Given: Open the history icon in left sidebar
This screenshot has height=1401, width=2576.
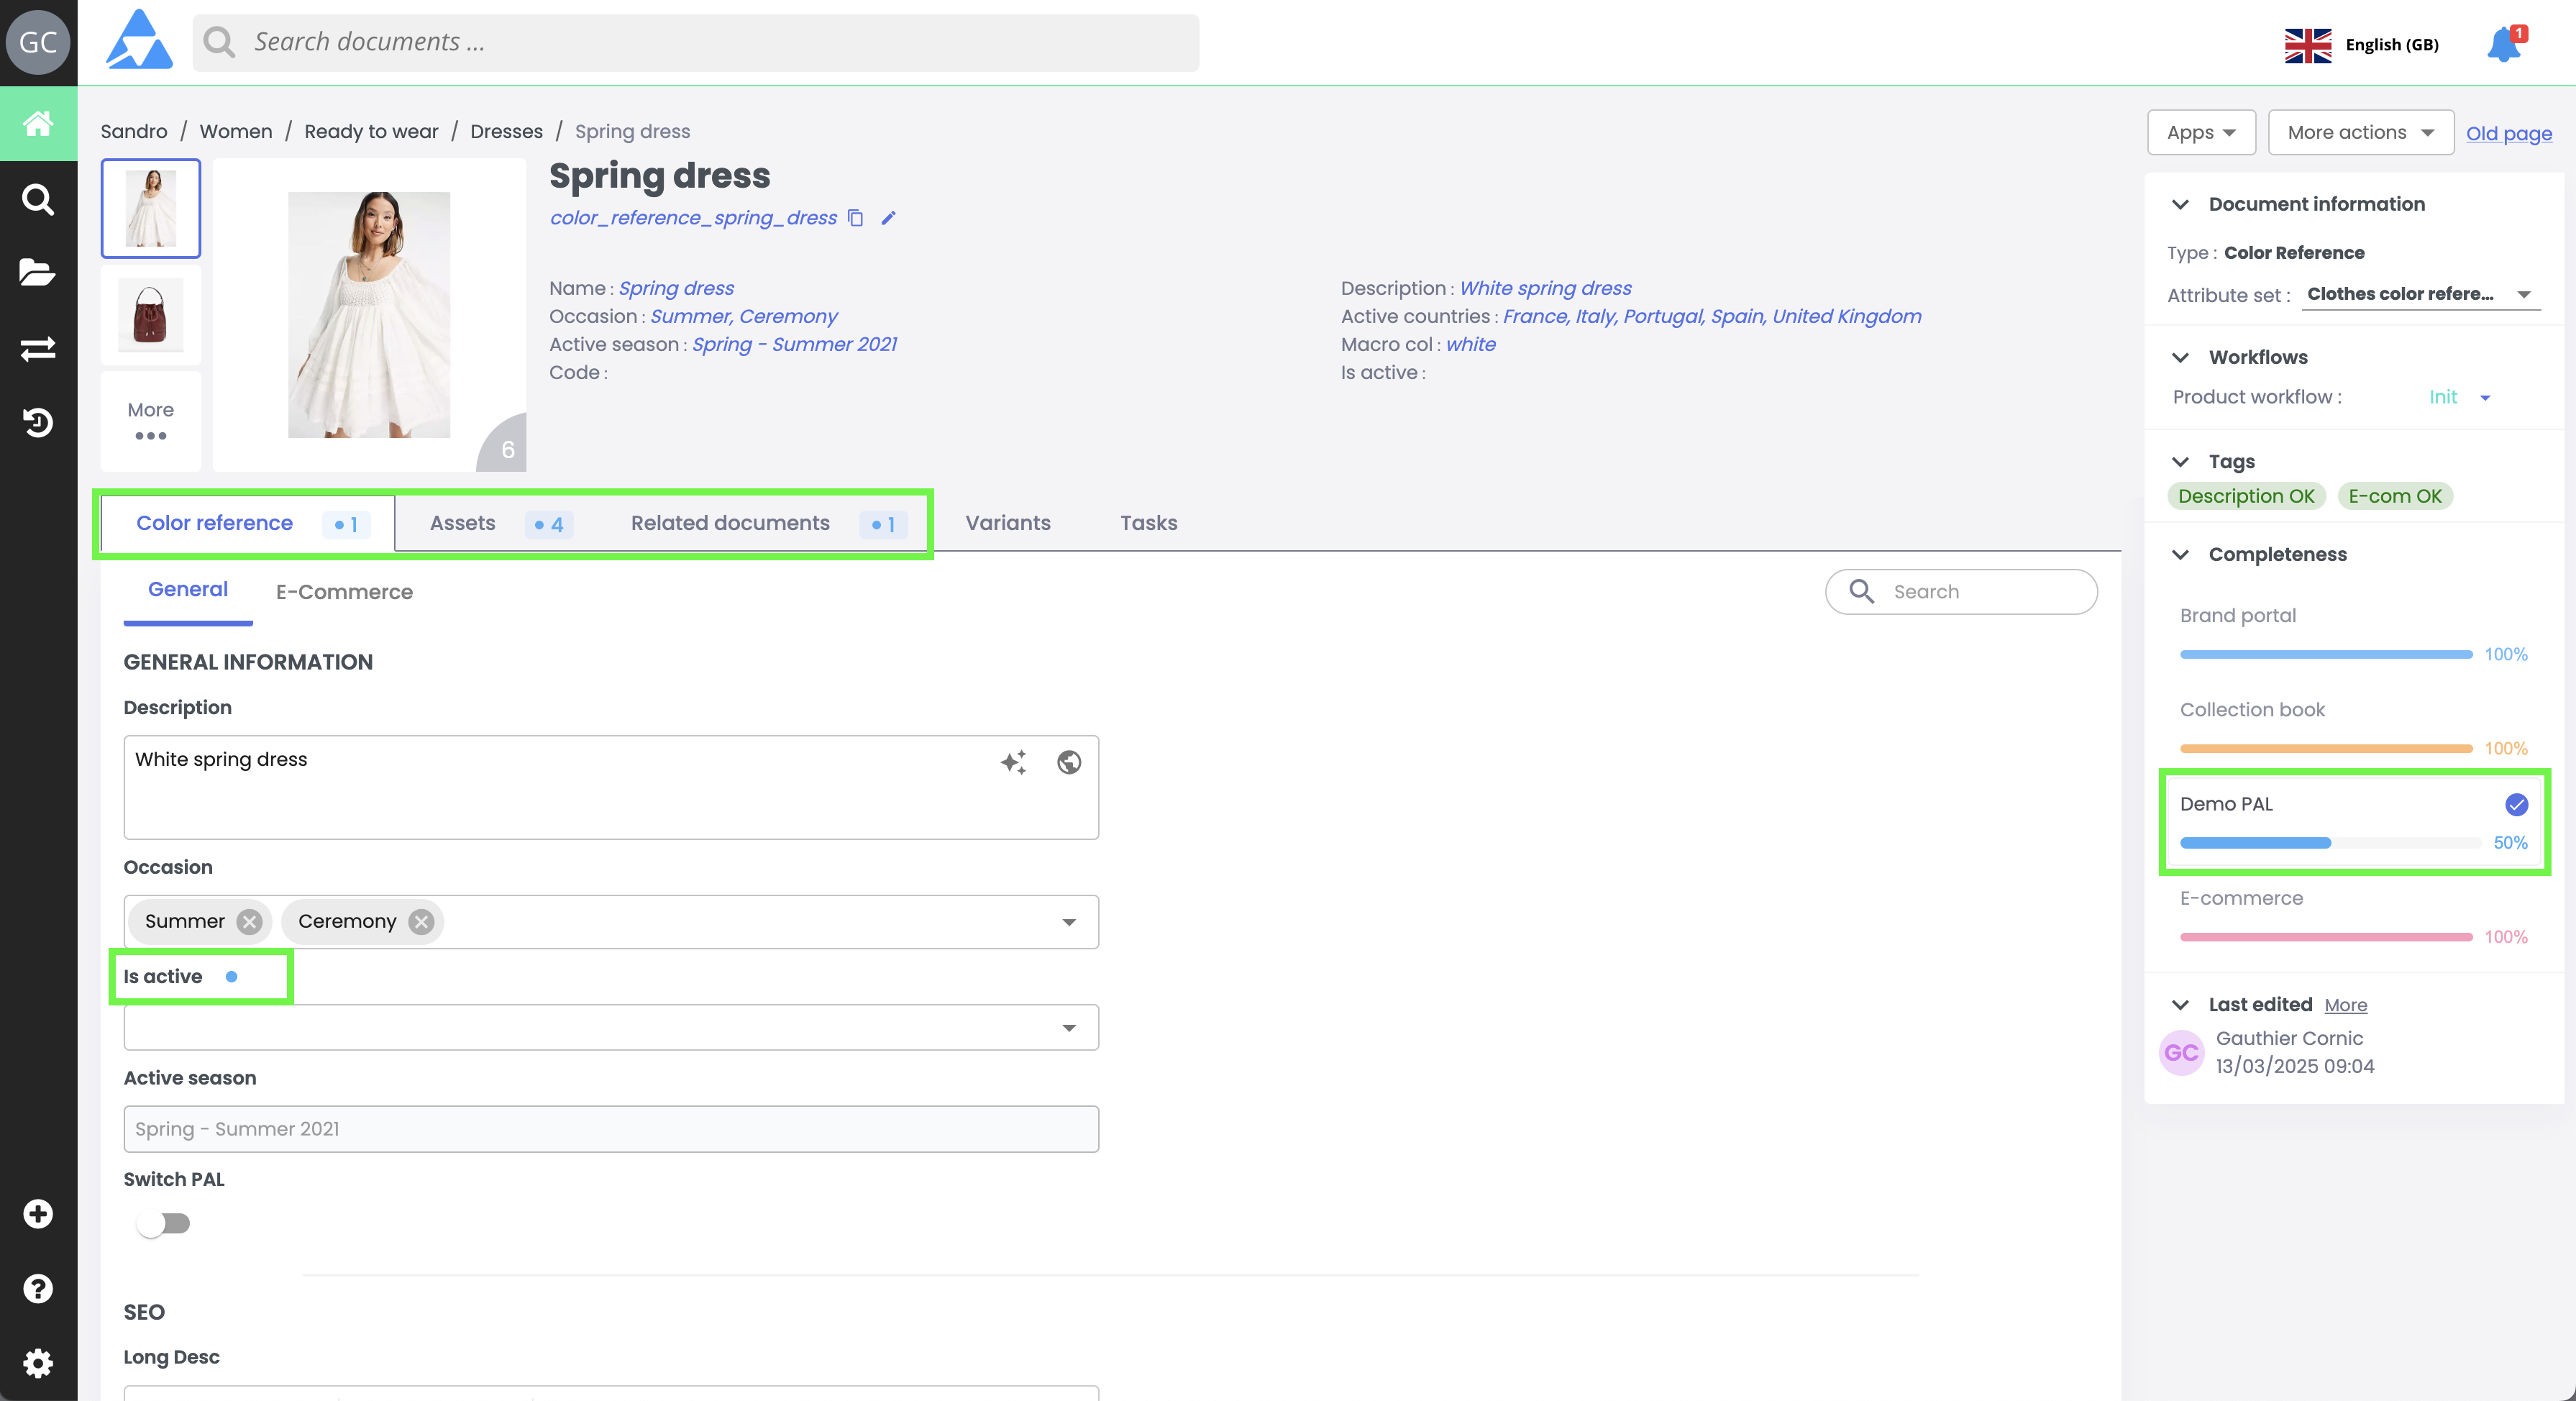Looking at the screenshot, I should click(38, 422).
